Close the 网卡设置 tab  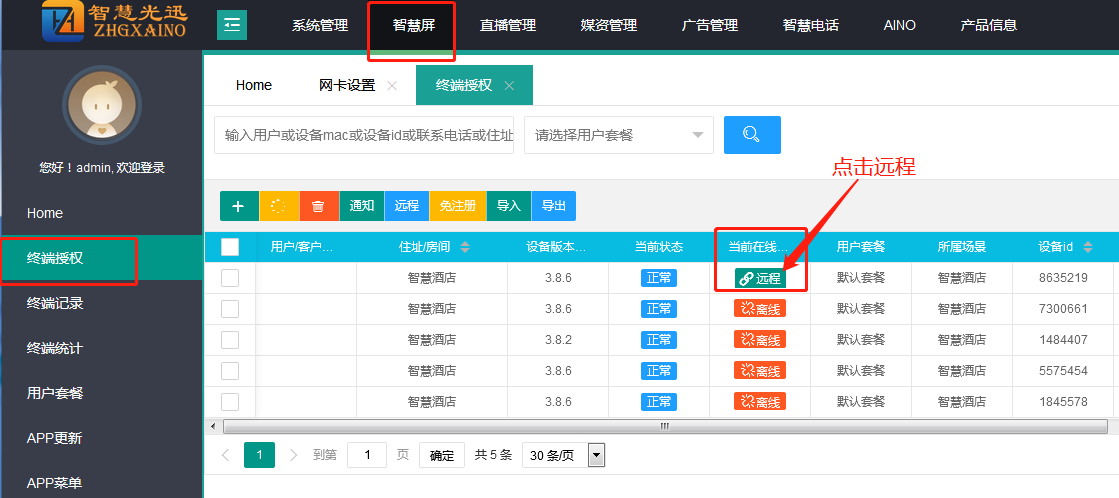(392, 86)
